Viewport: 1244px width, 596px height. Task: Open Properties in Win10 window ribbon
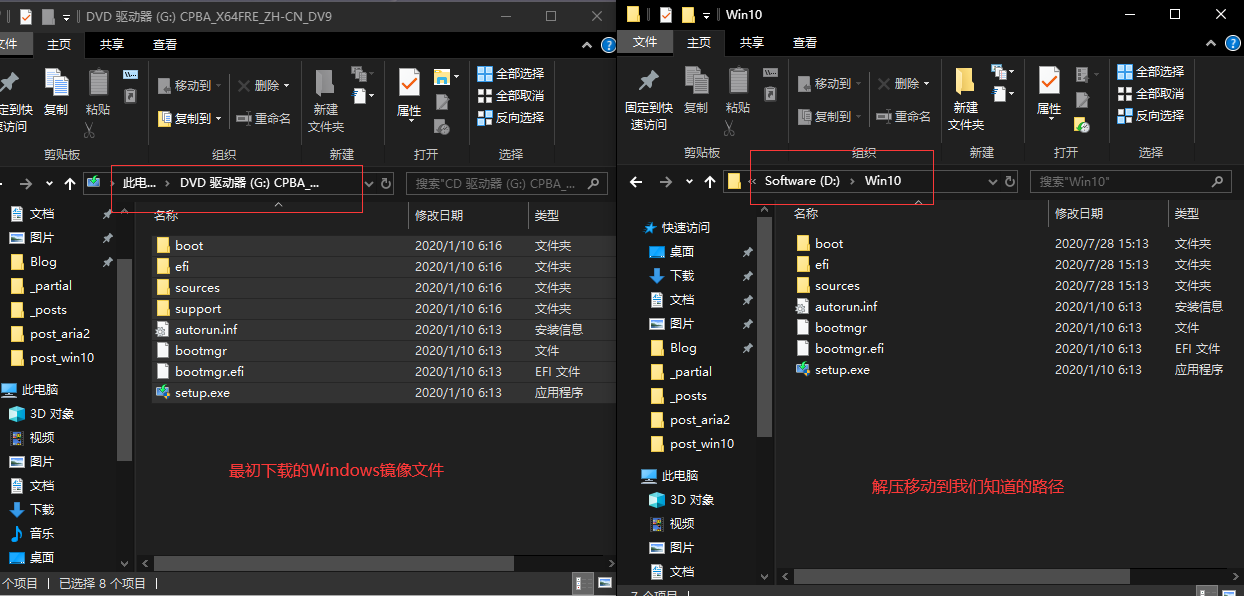coord(1049,91)
